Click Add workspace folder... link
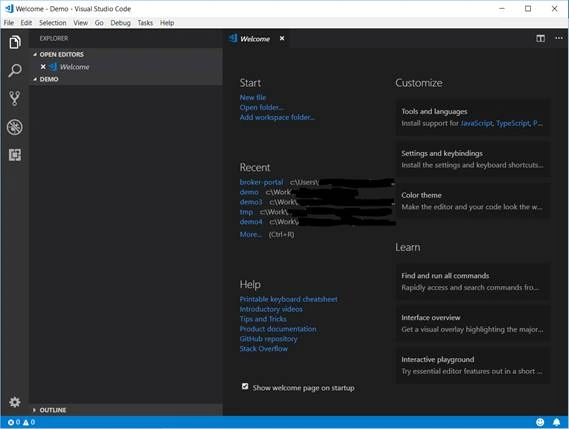The width and height of the screenshot is (569, 429). click(x=277, y=117)
